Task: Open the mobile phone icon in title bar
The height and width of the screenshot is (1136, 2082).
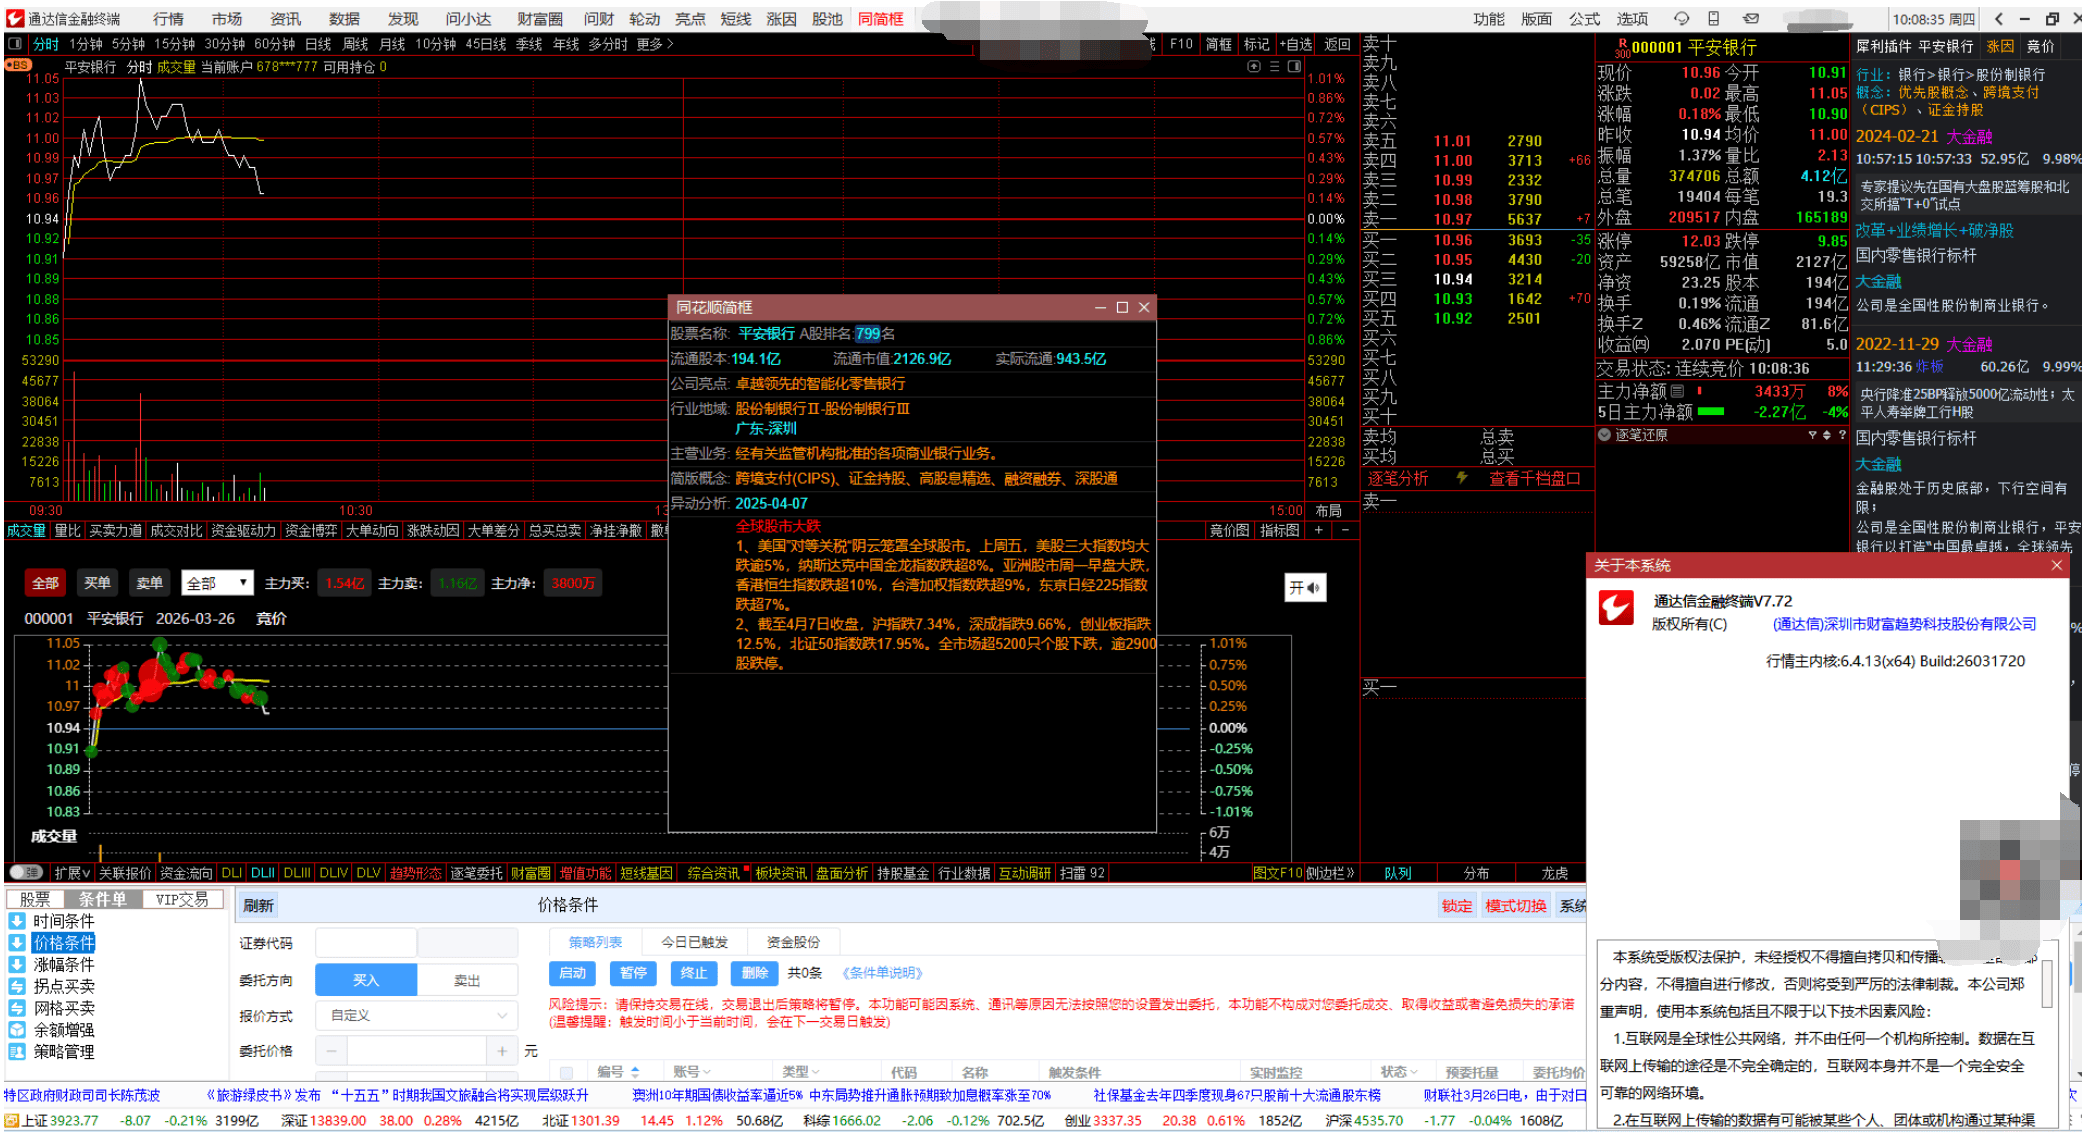Action: [1714, 18]
